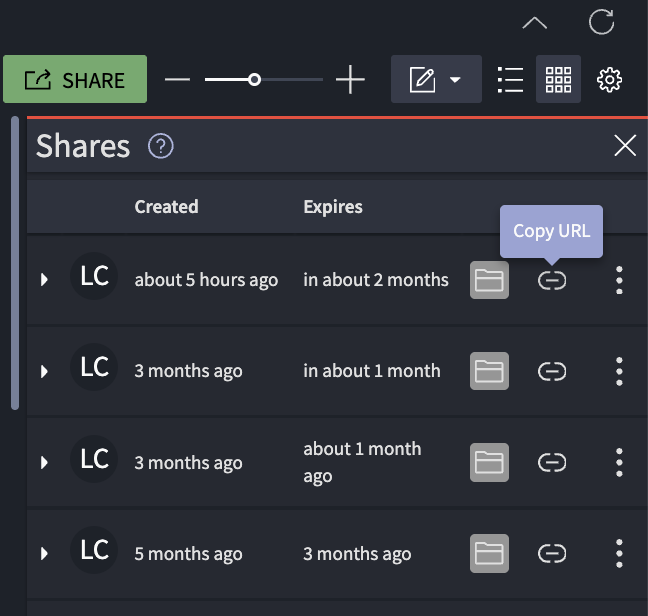The width and height of the screenshot is (648, 616).
Task: Collapse panel with the up chevron icon
Action: pos(535,23)
